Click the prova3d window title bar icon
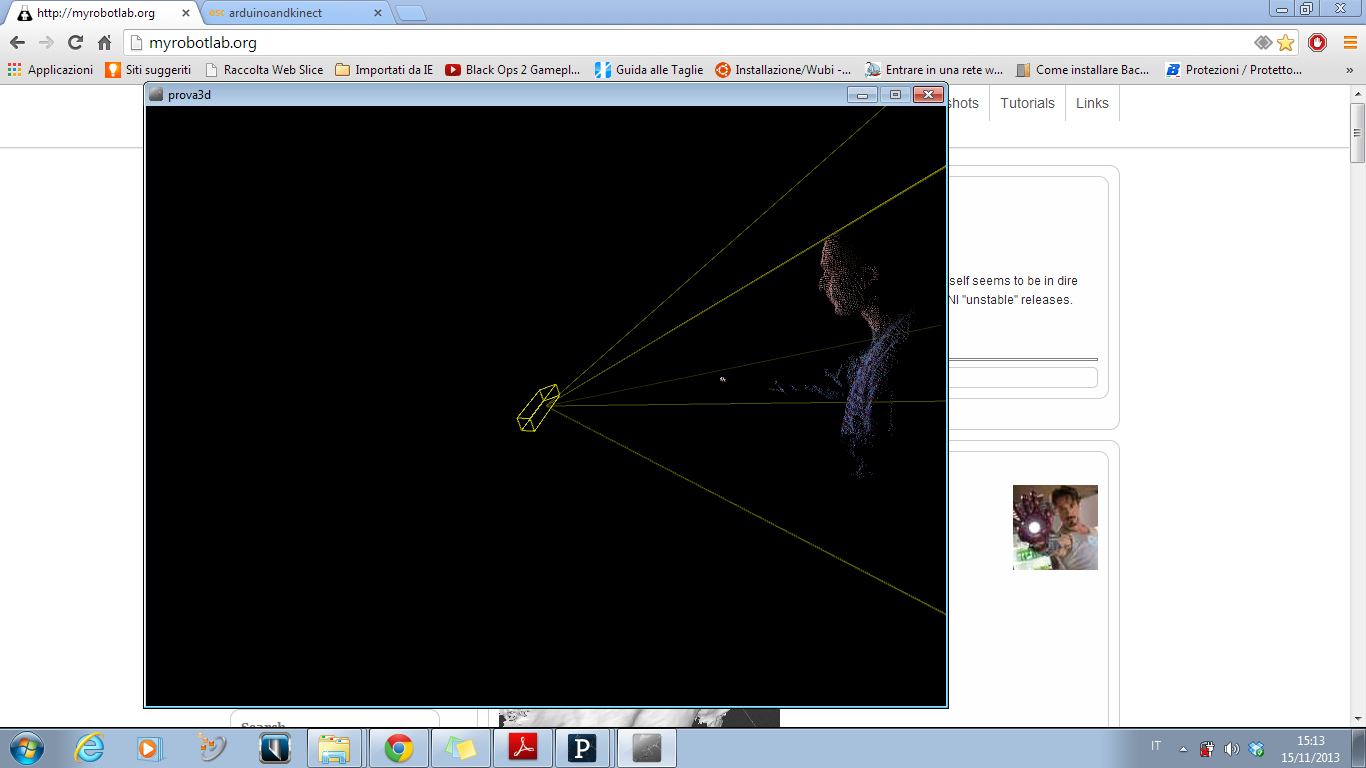 pyautogui.click(x=156, y=95)
